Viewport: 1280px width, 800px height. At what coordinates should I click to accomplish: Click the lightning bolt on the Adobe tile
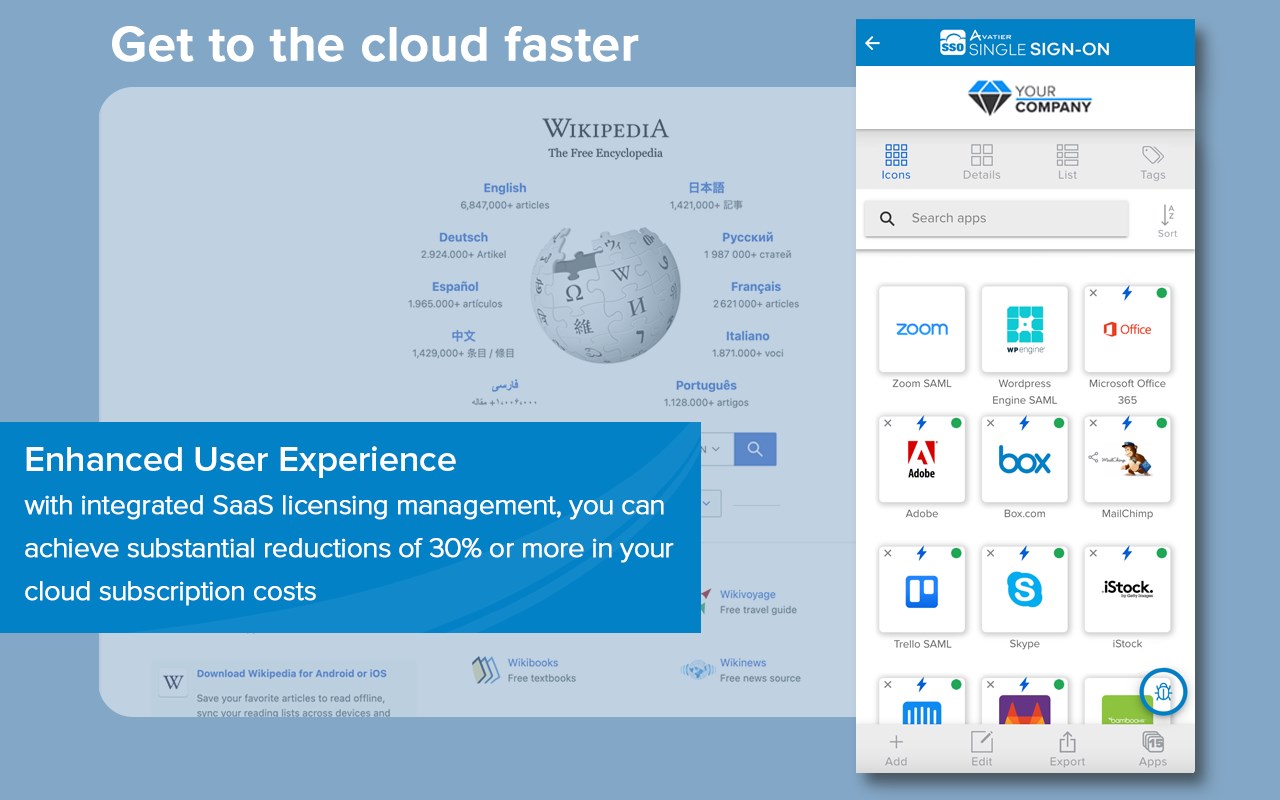(x=921, y=424)
